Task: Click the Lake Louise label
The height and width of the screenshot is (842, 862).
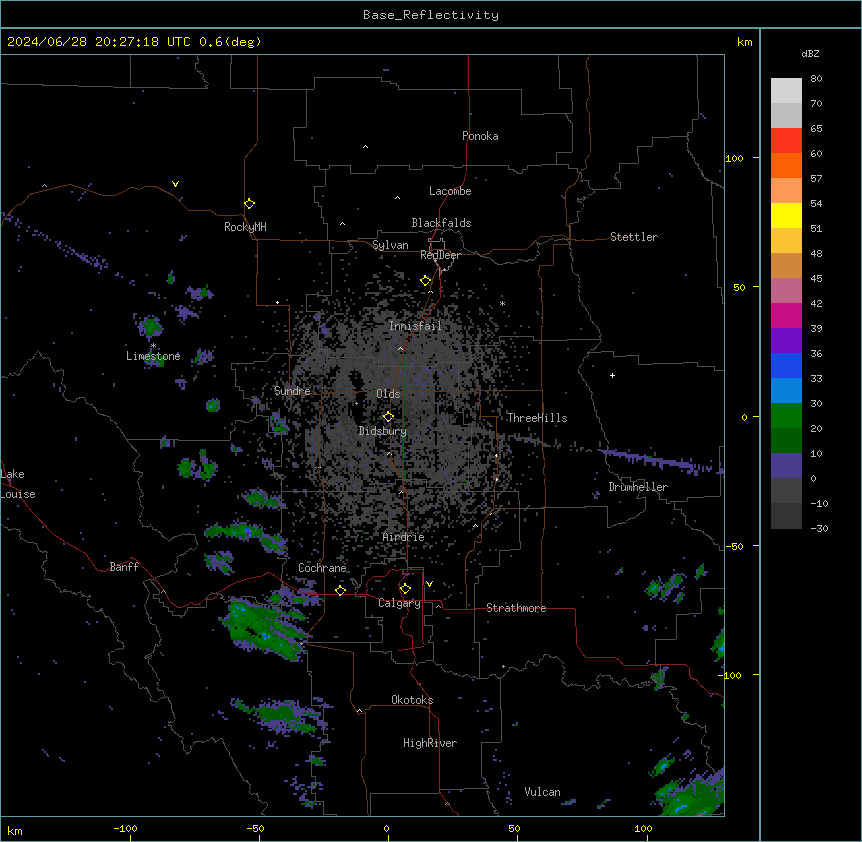Action: pyautogui.click(x=18, y=484)
